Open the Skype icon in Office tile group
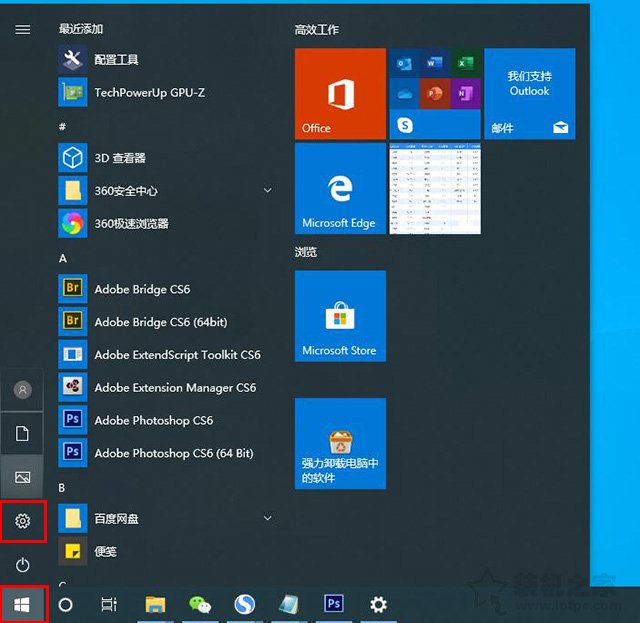The height and width of the screenshot is (623, 640). [405, 125]
